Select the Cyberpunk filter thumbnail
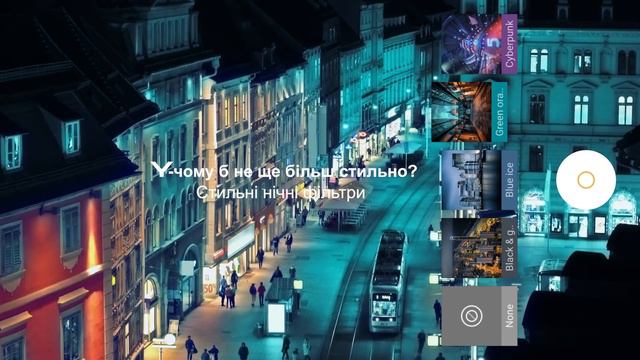 (479, 44)
